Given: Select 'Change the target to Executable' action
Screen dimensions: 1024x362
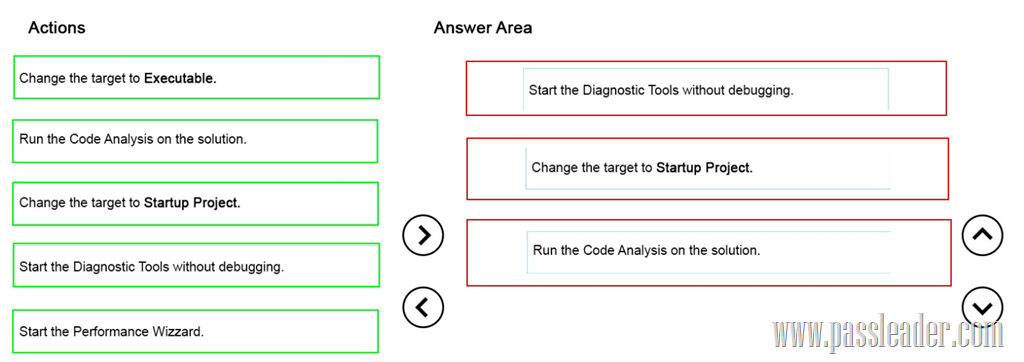Looking at the screenshot, I should (196, 78).
